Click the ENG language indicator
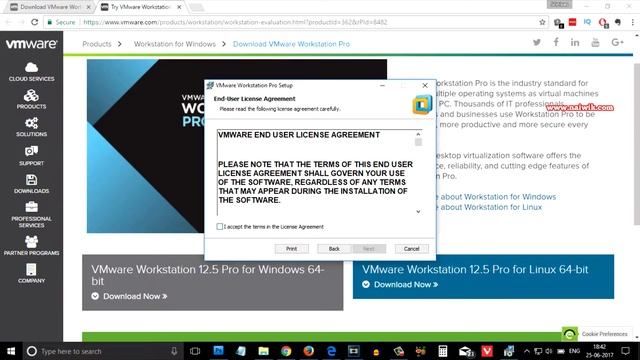Screen dimensions: 640x360 click(574, 351)
